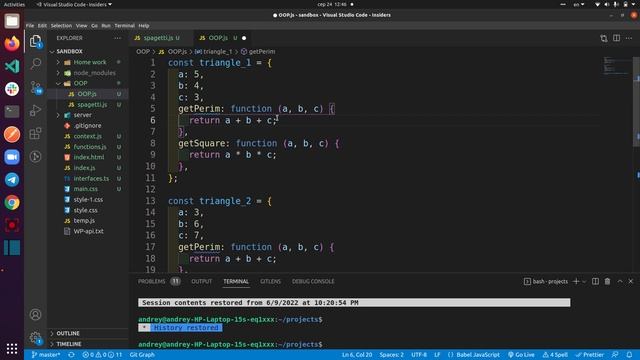Click the Git Graph status bar button

click(x=142, y=355)
